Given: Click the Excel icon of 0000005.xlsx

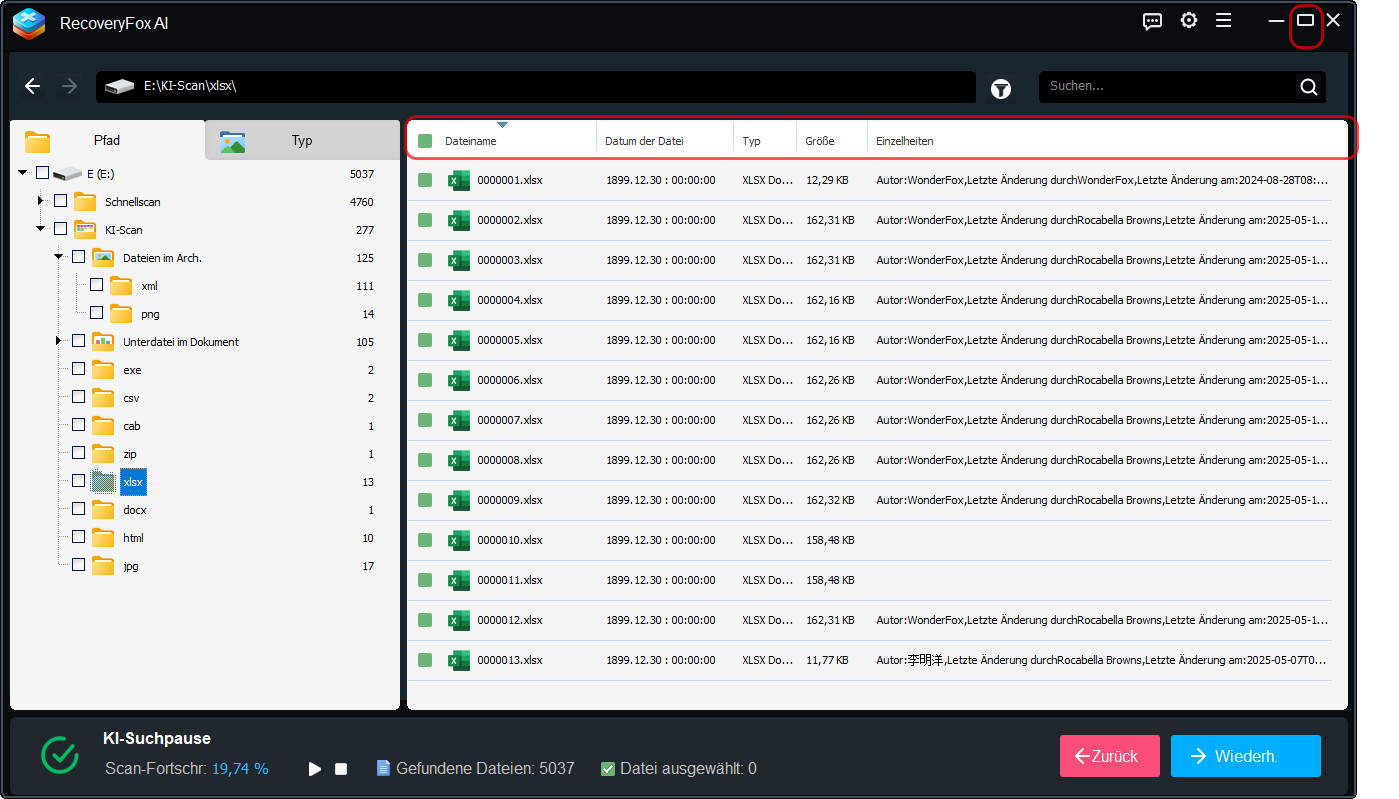Looking at the screenshot, I should pyautogui.click(x=459, y=340).
